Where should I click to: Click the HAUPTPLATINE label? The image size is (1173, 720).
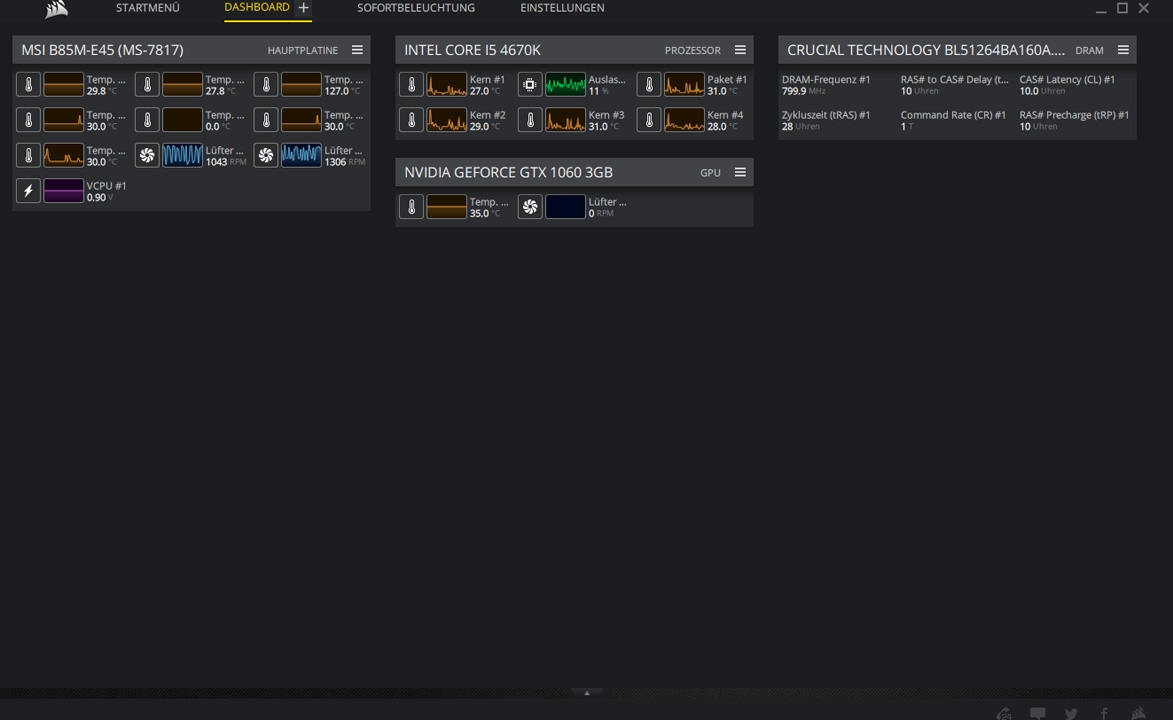click(303, 50)
